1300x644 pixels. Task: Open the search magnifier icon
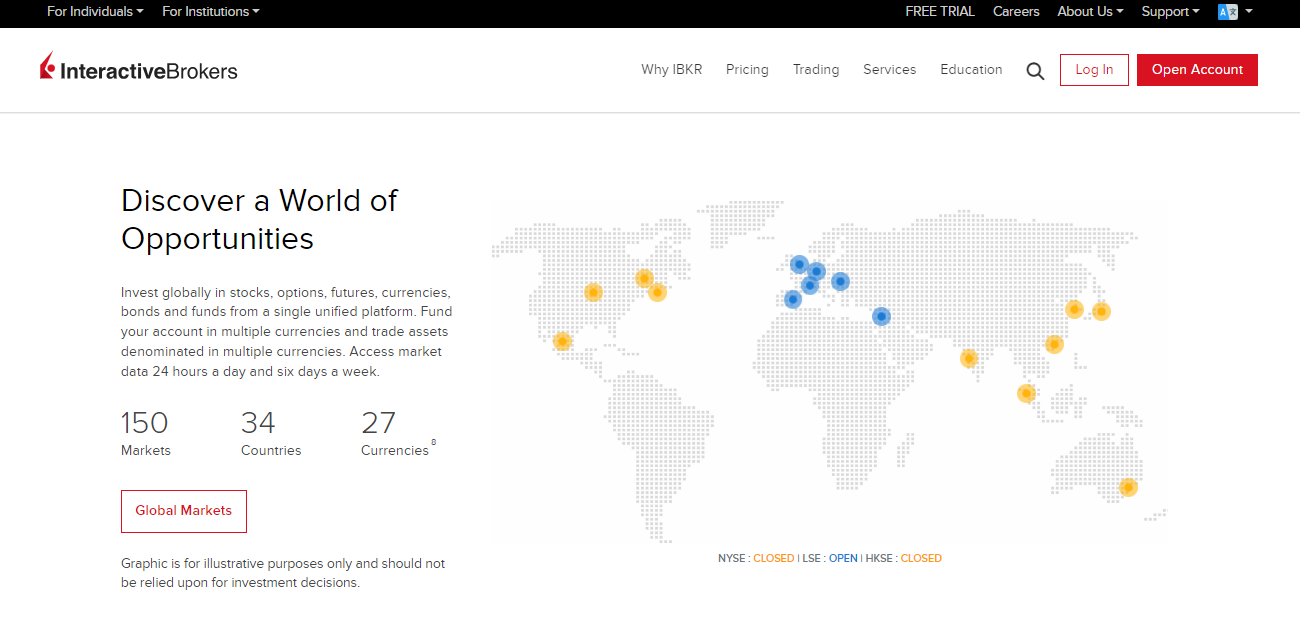point(1035,71)
